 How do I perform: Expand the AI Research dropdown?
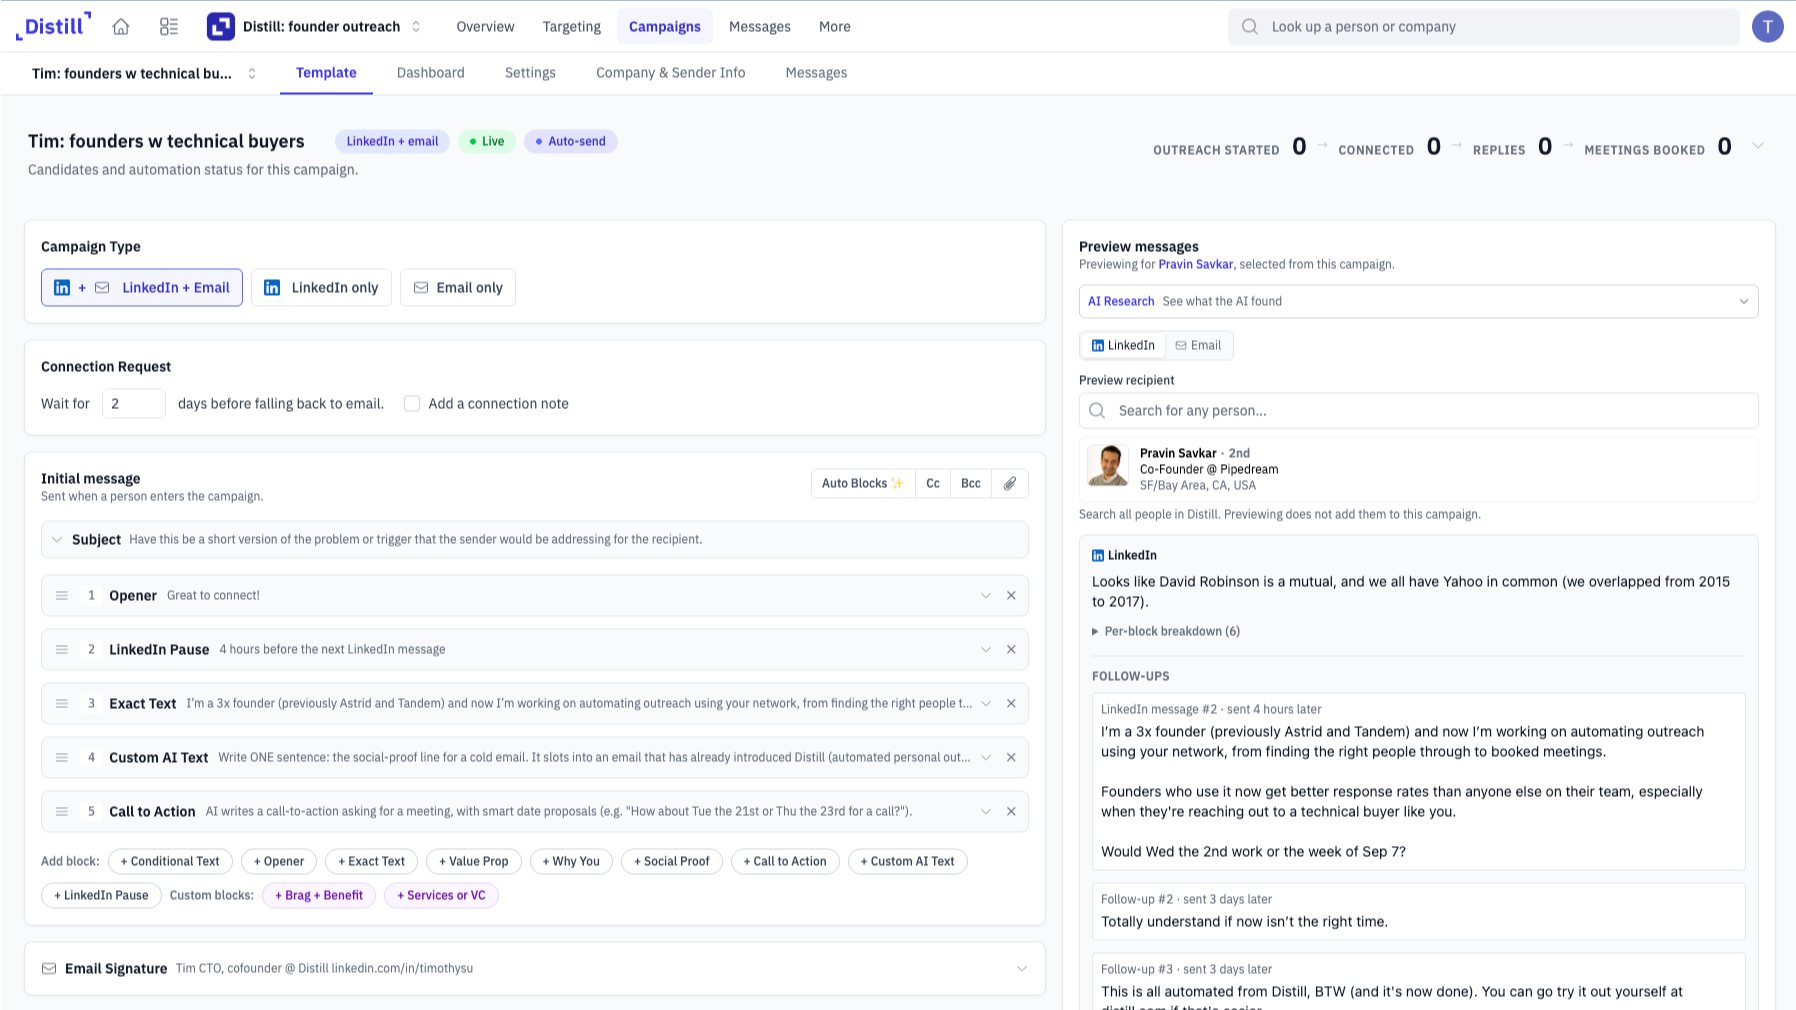[1418, 301]
